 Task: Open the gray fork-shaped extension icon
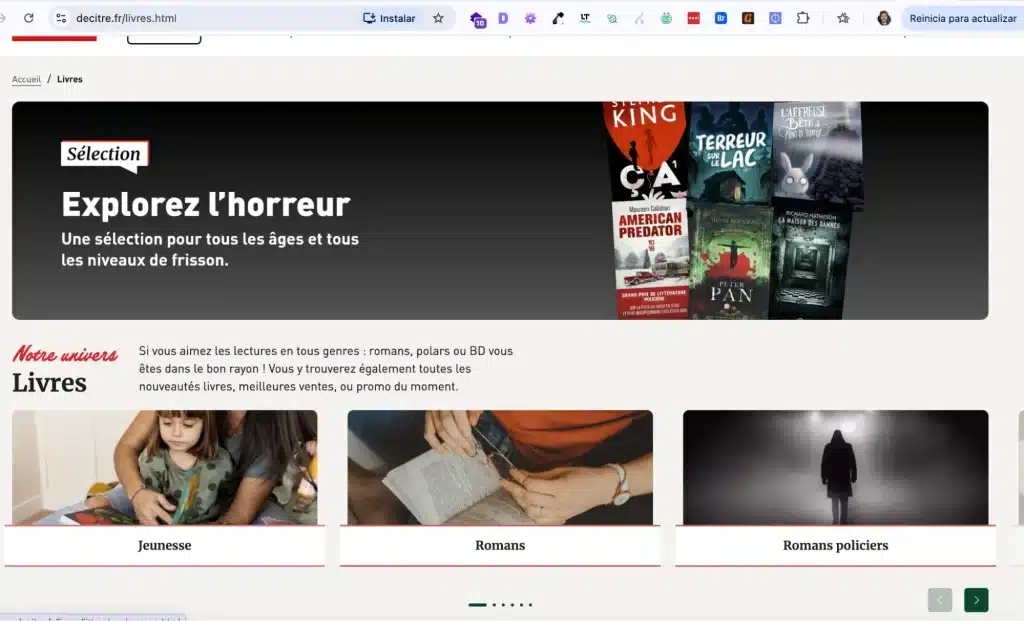(x=639, y=18)
